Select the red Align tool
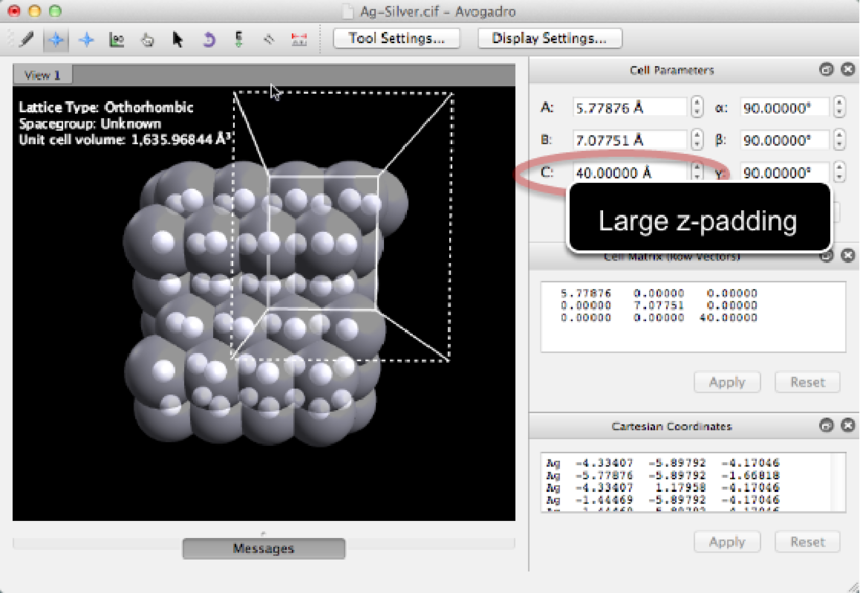The image size is (860, 593). click(298, 40)
